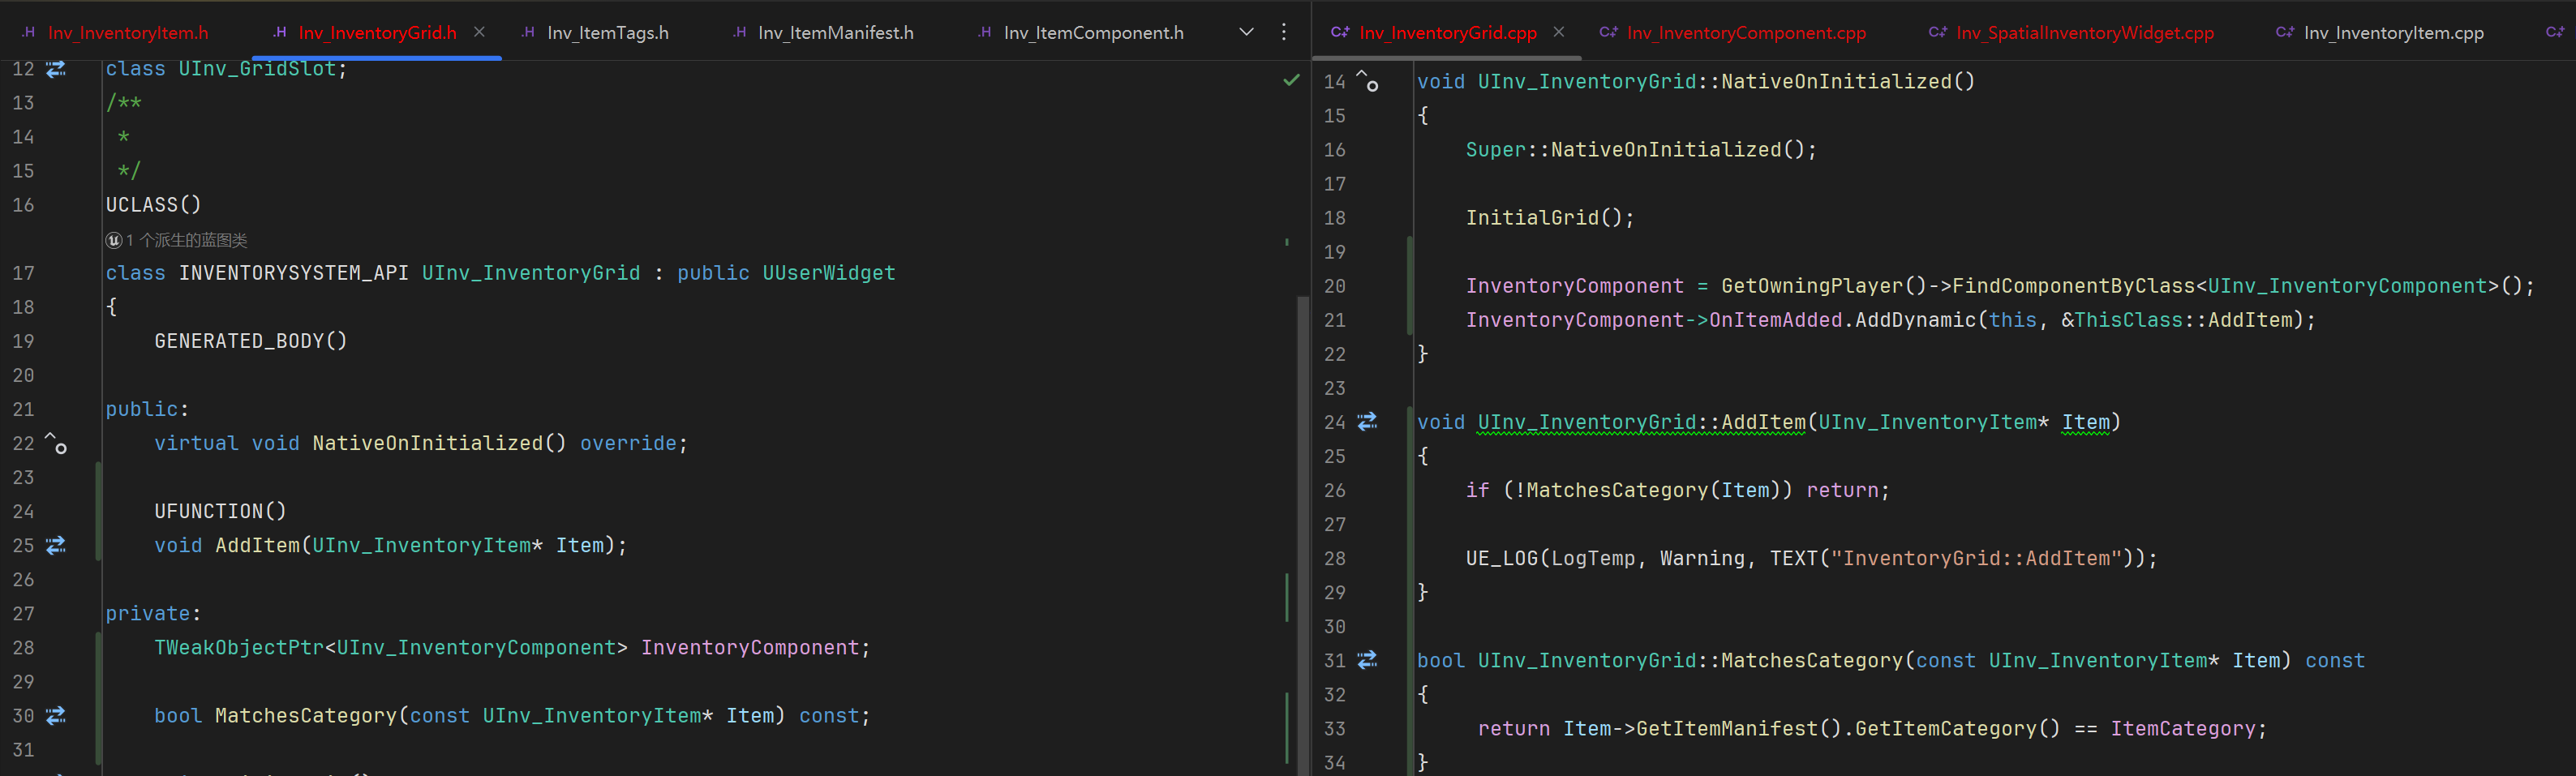The height and width of the screenshot is (776, 2576).
Task: Click the 'public:' access specifier on line 21
Action: tap(148, 409)
